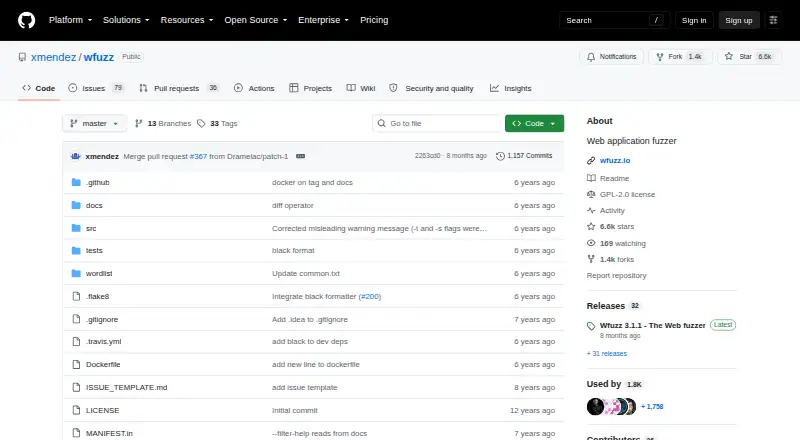Click the eye icon beside 169 watching

click(x=591, y=243)
